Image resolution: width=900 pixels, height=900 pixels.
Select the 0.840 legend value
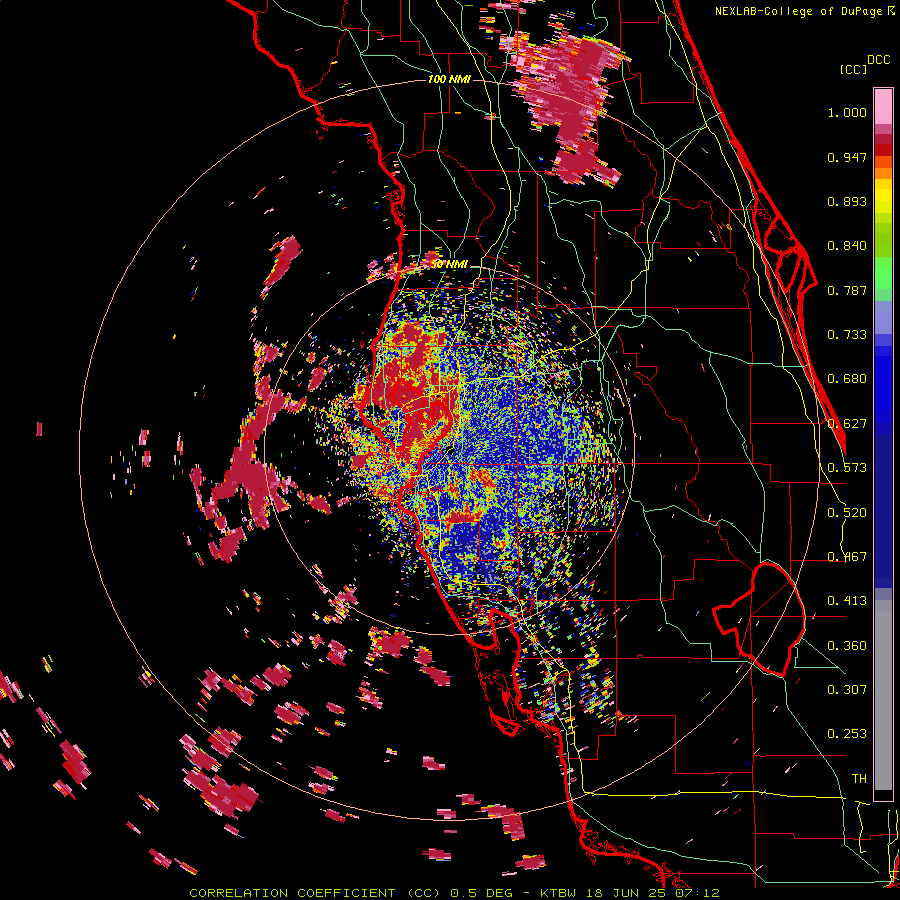point(847,246)
